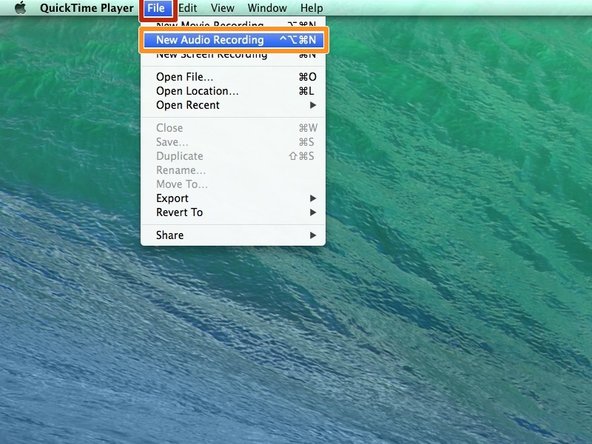Open the Apple menu
The image size is (592, 444).
[20, 8]
